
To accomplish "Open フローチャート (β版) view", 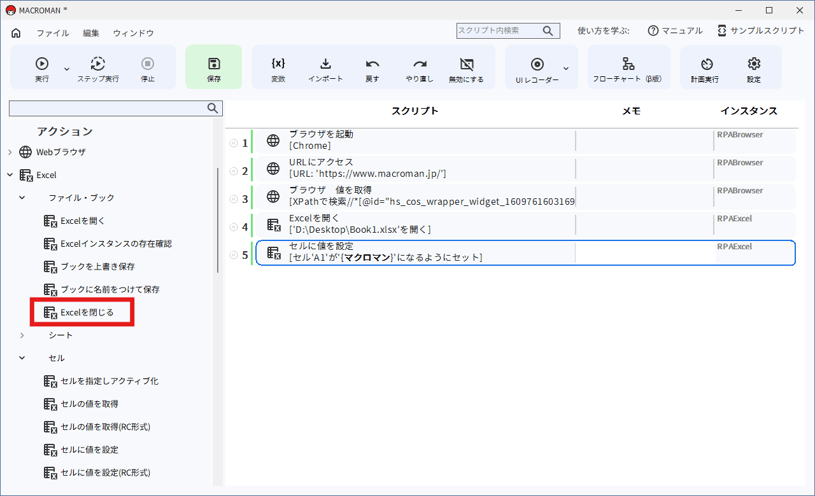I will (628, 69).
